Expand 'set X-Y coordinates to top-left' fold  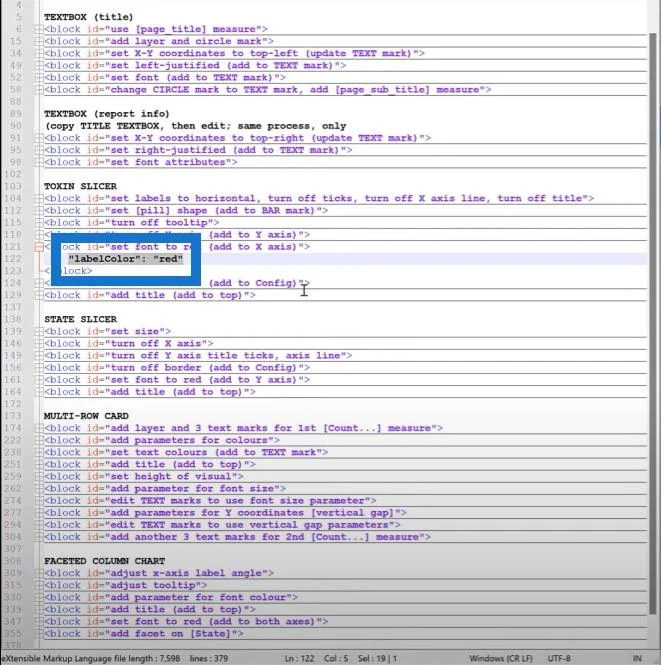39,53
